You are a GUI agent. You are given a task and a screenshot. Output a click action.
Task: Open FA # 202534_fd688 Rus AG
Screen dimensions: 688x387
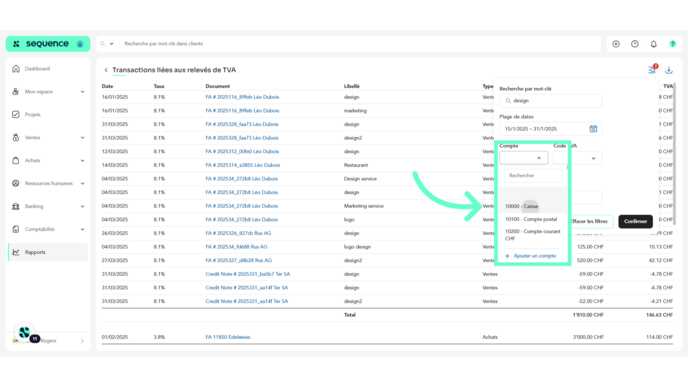236,247
